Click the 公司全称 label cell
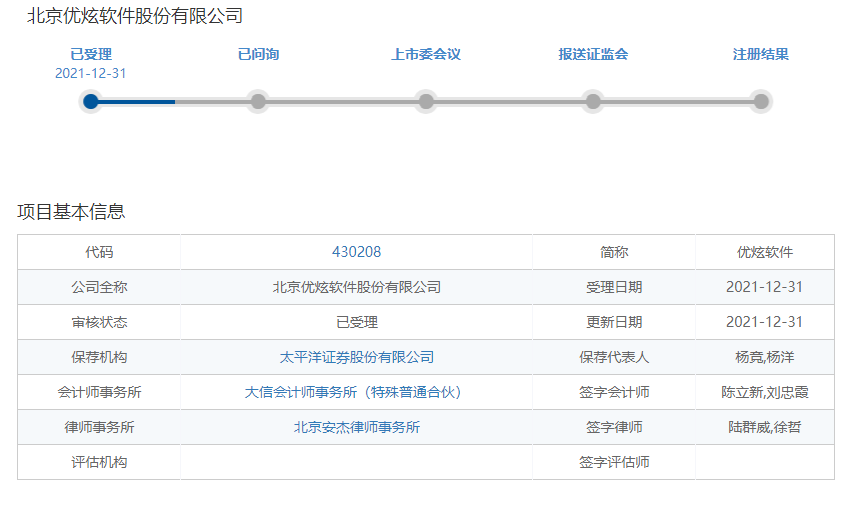 [99, 287]
